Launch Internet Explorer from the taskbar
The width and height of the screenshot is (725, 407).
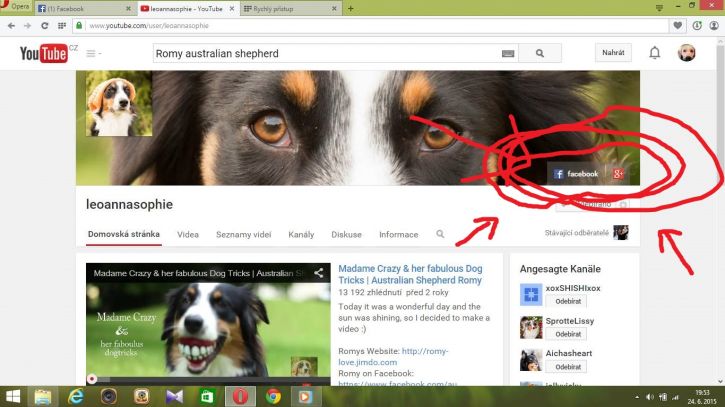76,396
